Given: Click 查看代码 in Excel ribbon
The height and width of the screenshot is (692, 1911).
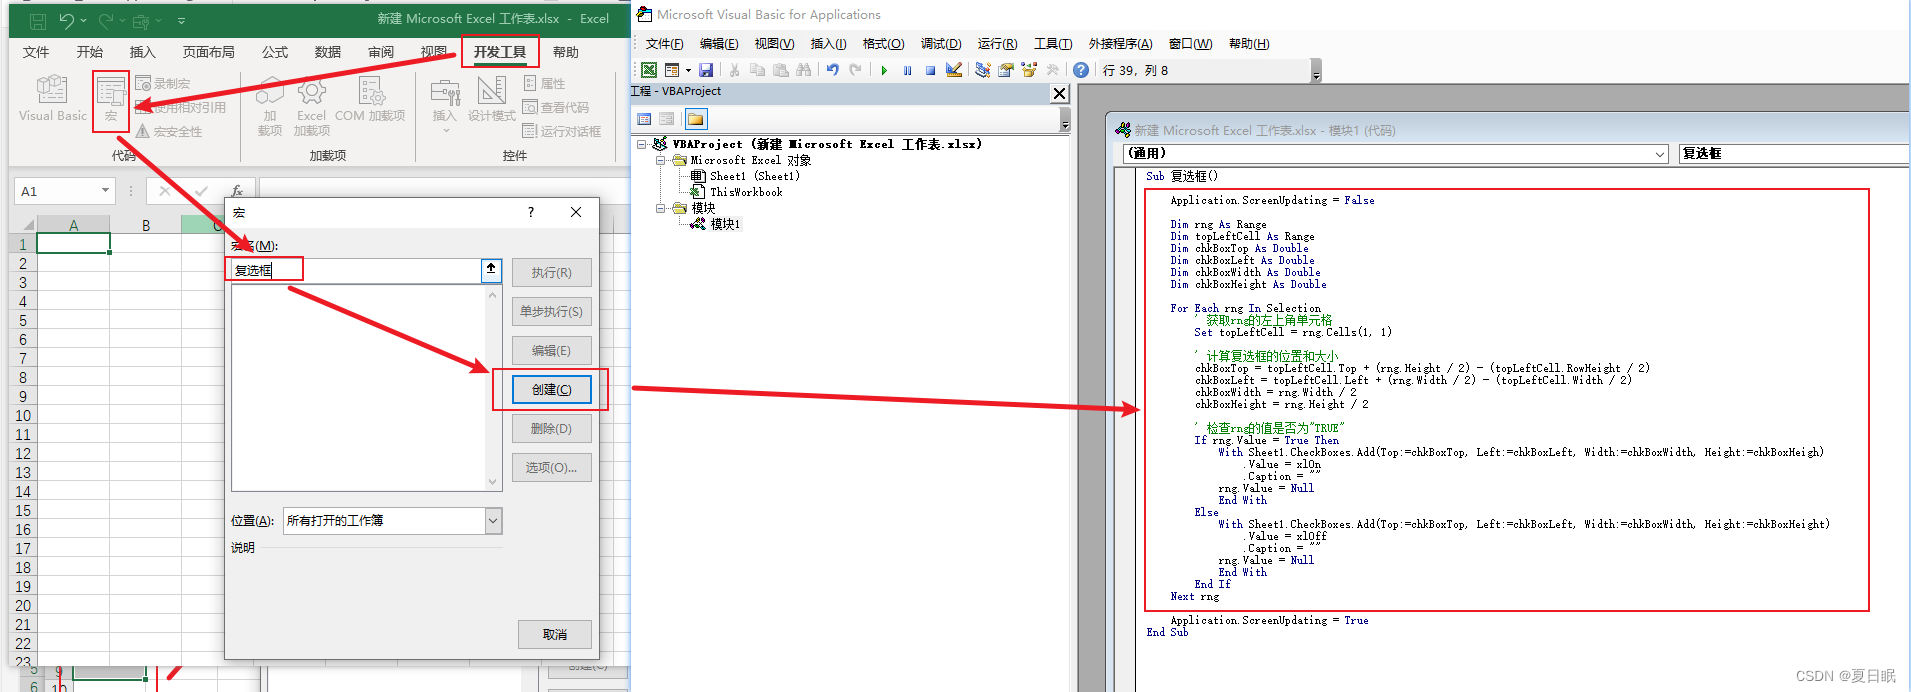Looking at the screenshot, I should (556, 107).
